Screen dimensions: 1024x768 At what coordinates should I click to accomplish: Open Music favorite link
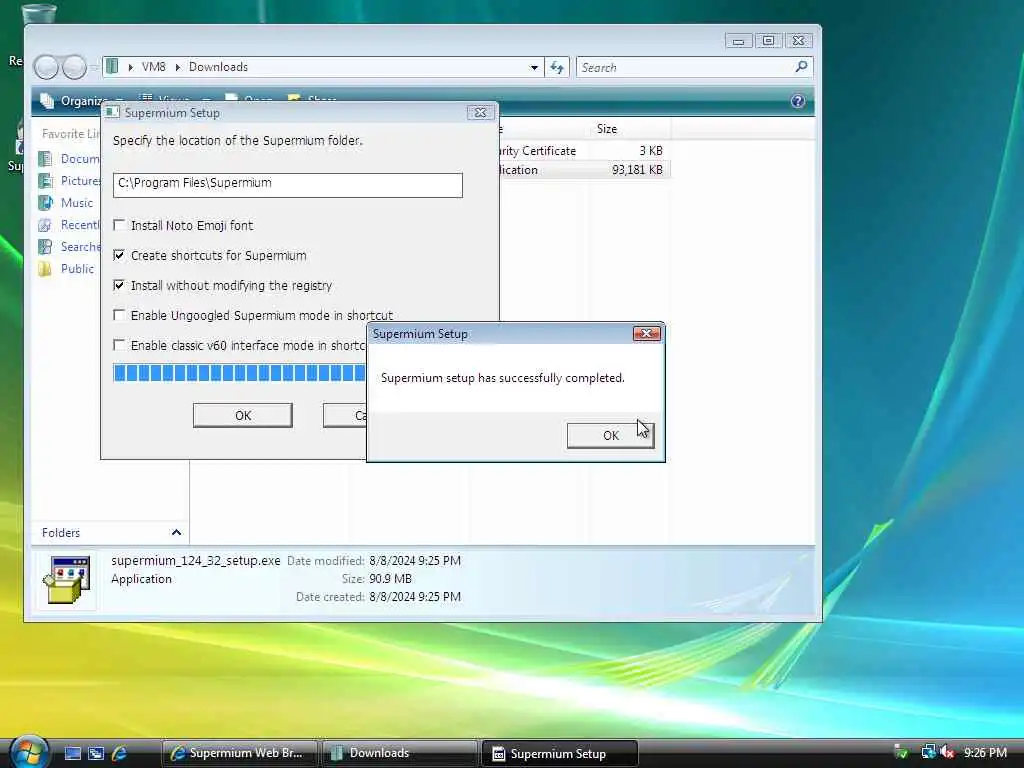pyautogui.click(x=77, y=203)
